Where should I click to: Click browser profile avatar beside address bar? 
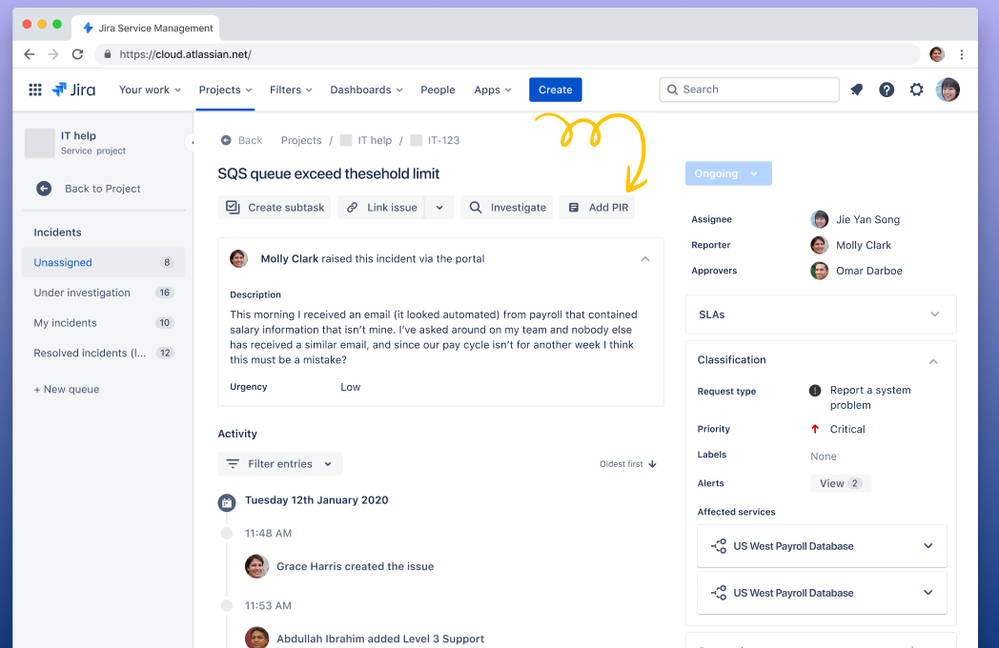(x=937, y=54)
